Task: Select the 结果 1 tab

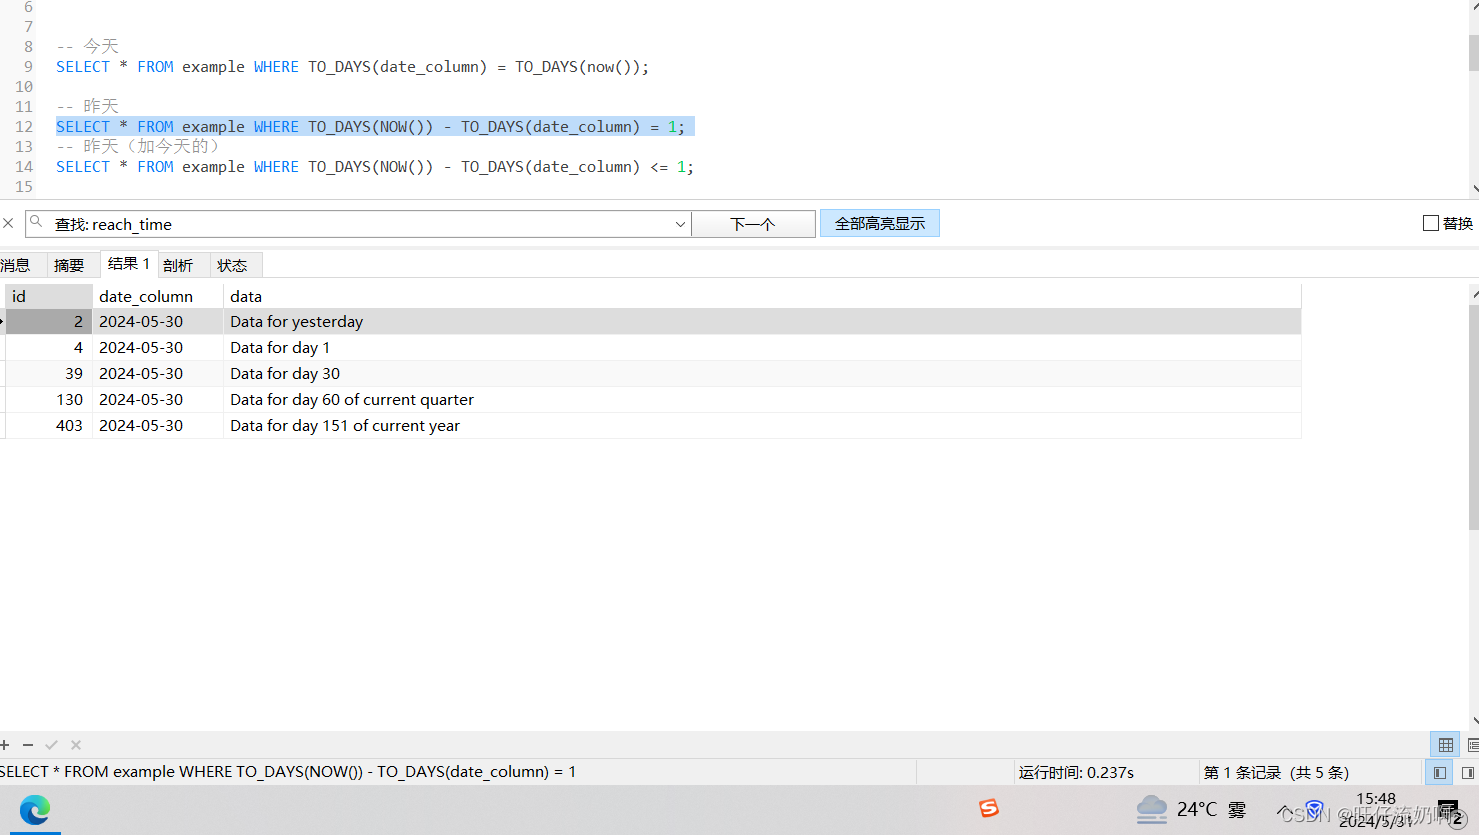Action: coord(129,264)
